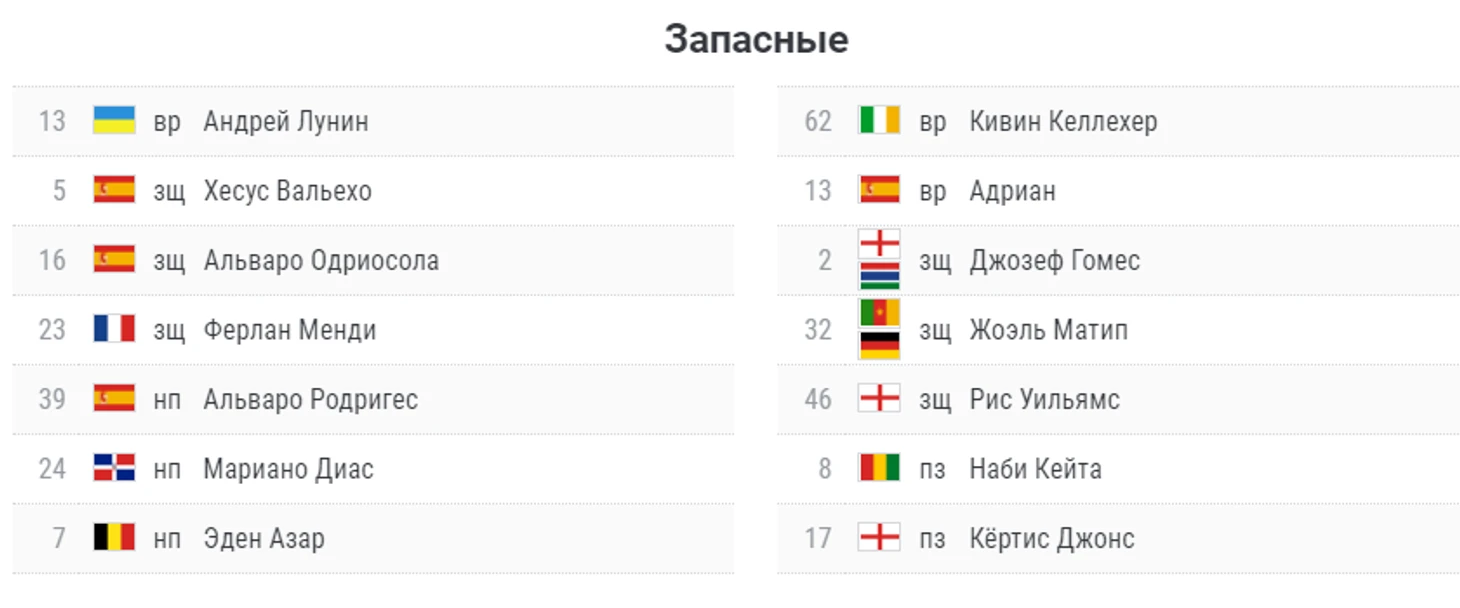
Task: Open player link Адриан
Action: 1012,190
